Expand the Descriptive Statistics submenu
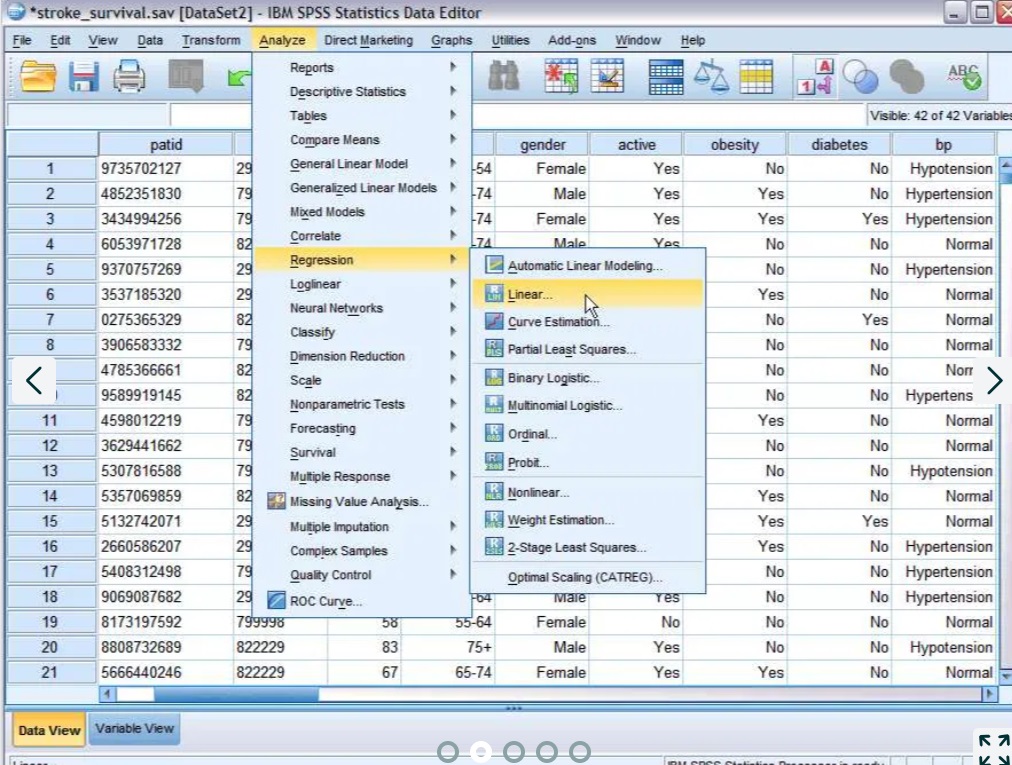 348,92
